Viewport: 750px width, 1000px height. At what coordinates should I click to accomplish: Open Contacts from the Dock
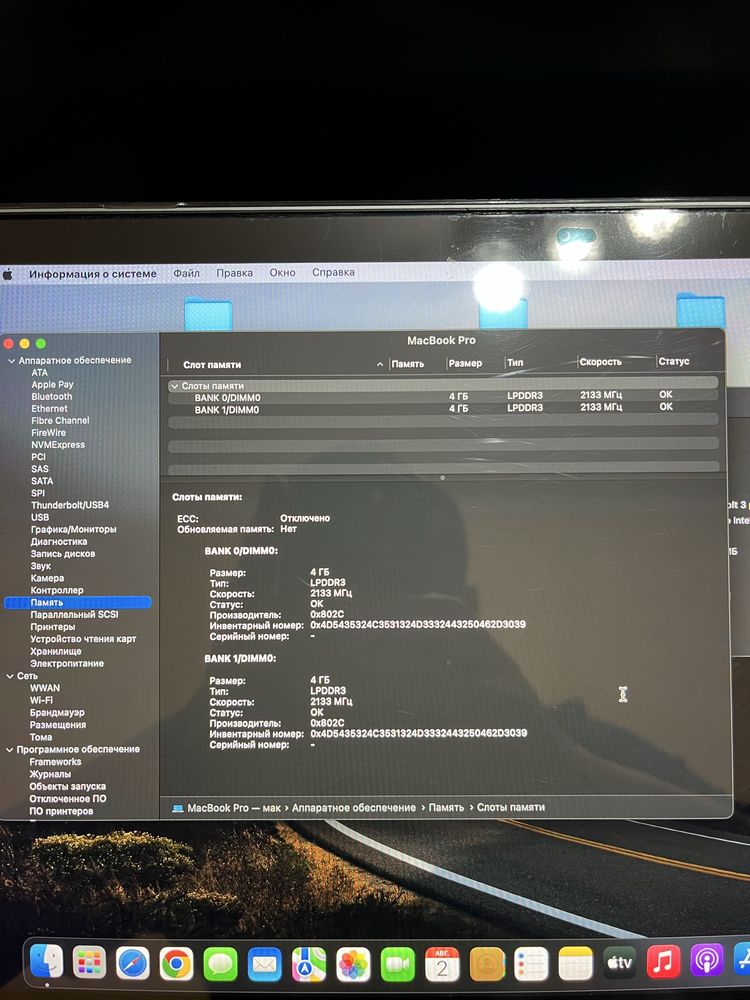[487, 964]
